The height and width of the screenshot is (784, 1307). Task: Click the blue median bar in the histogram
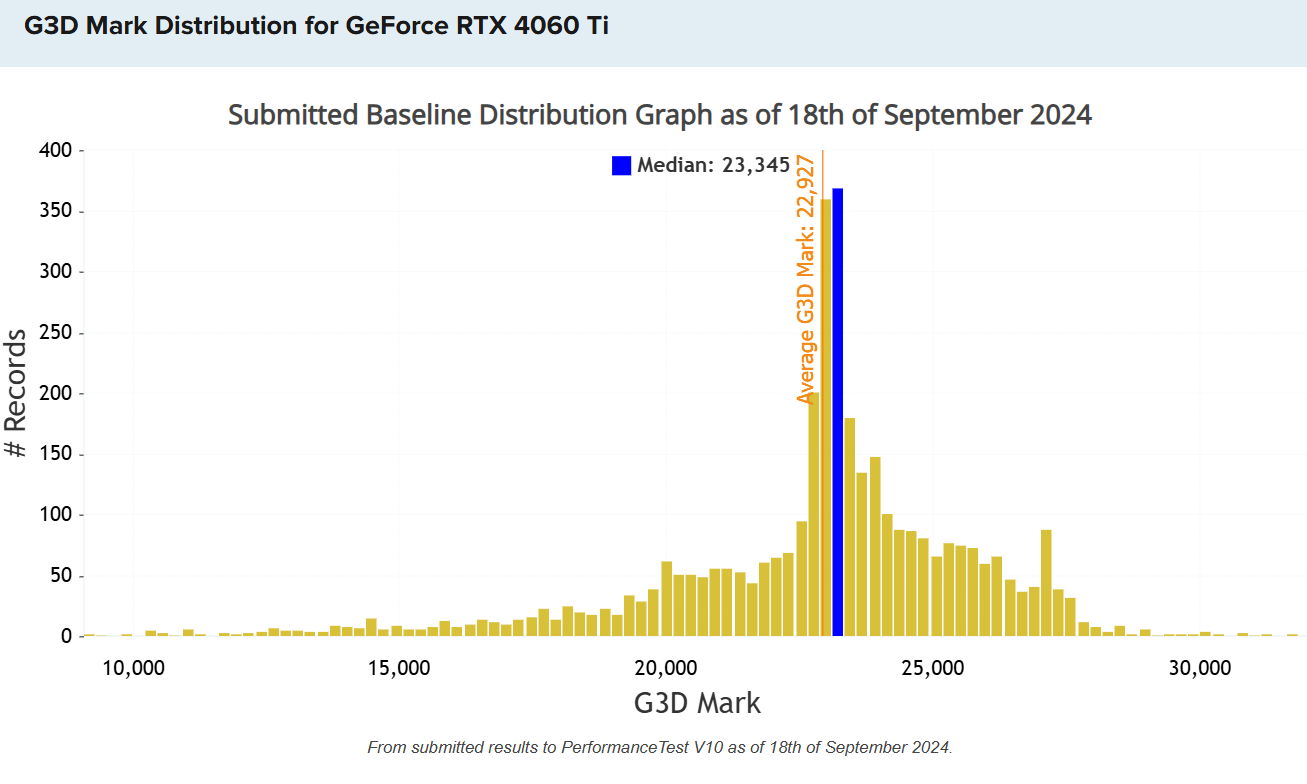pos(838,412)
